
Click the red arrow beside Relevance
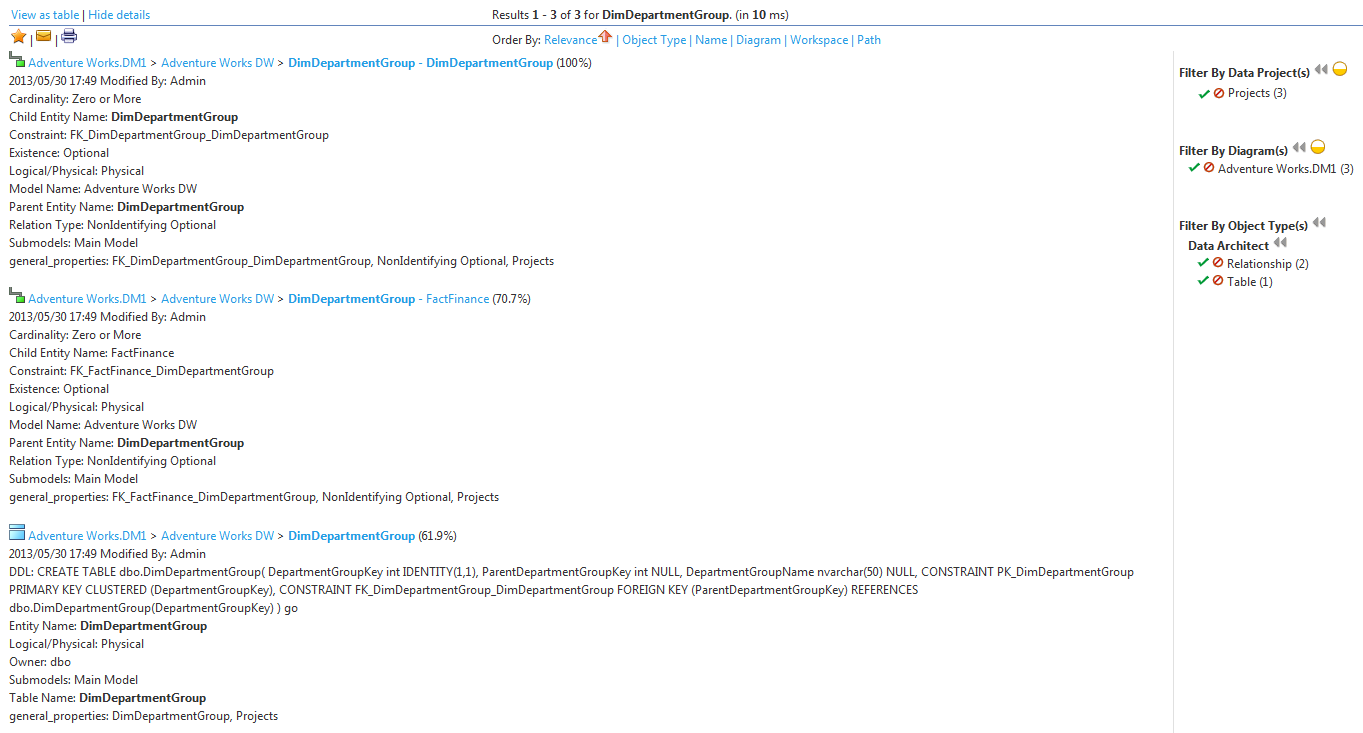(604, 37)
